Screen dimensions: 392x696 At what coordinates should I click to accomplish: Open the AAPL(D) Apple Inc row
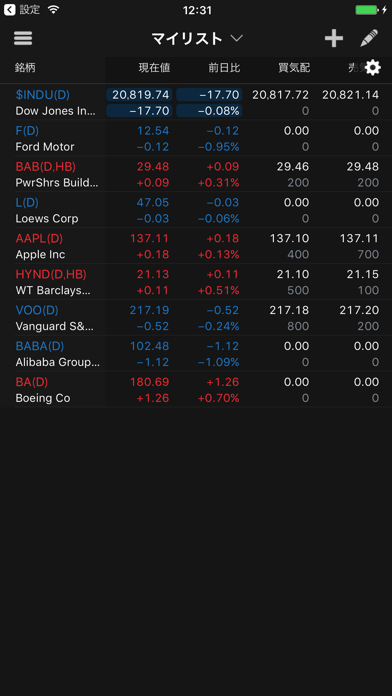pyautogui.click(x=196, y=246)
